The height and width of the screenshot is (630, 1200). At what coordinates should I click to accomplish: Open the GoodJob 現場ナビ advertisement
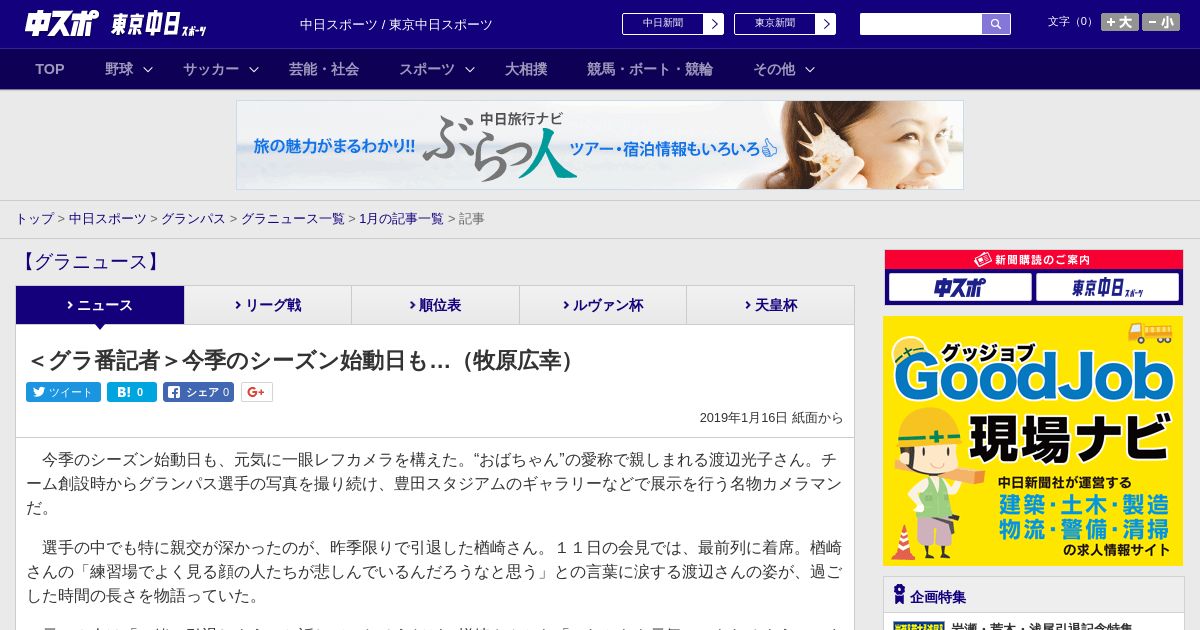1033,441
